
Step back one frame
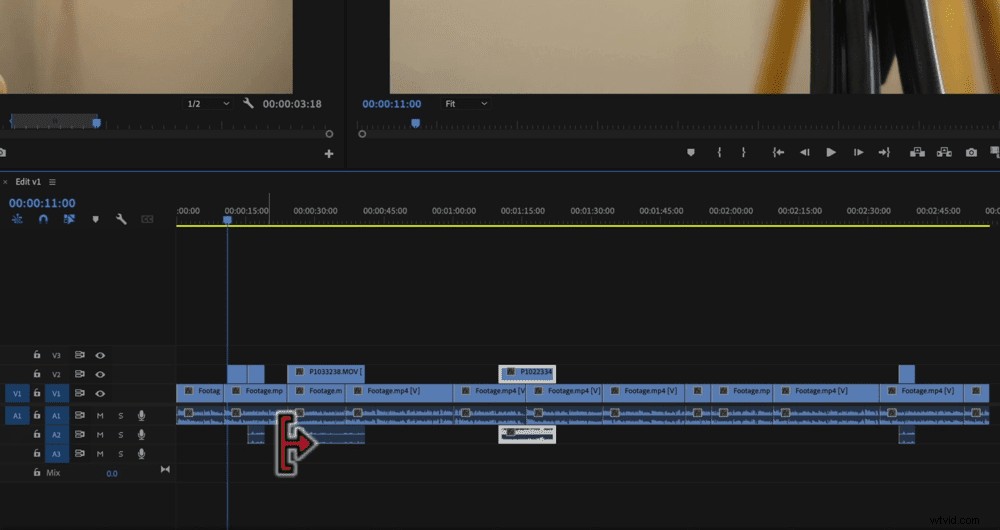(805, 152)
